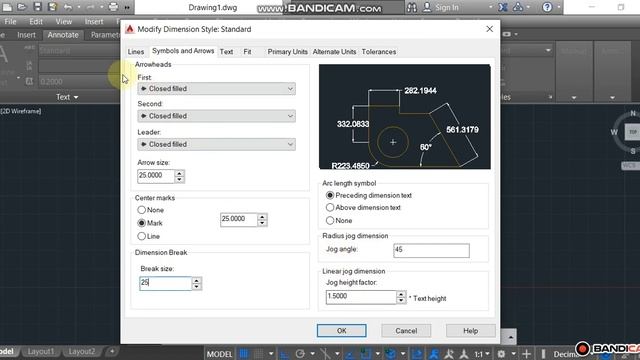The height and width of the screenshot is (360, 640).
Task: Switch to the Tolerances tab
Action: click(x=379, y=52)
